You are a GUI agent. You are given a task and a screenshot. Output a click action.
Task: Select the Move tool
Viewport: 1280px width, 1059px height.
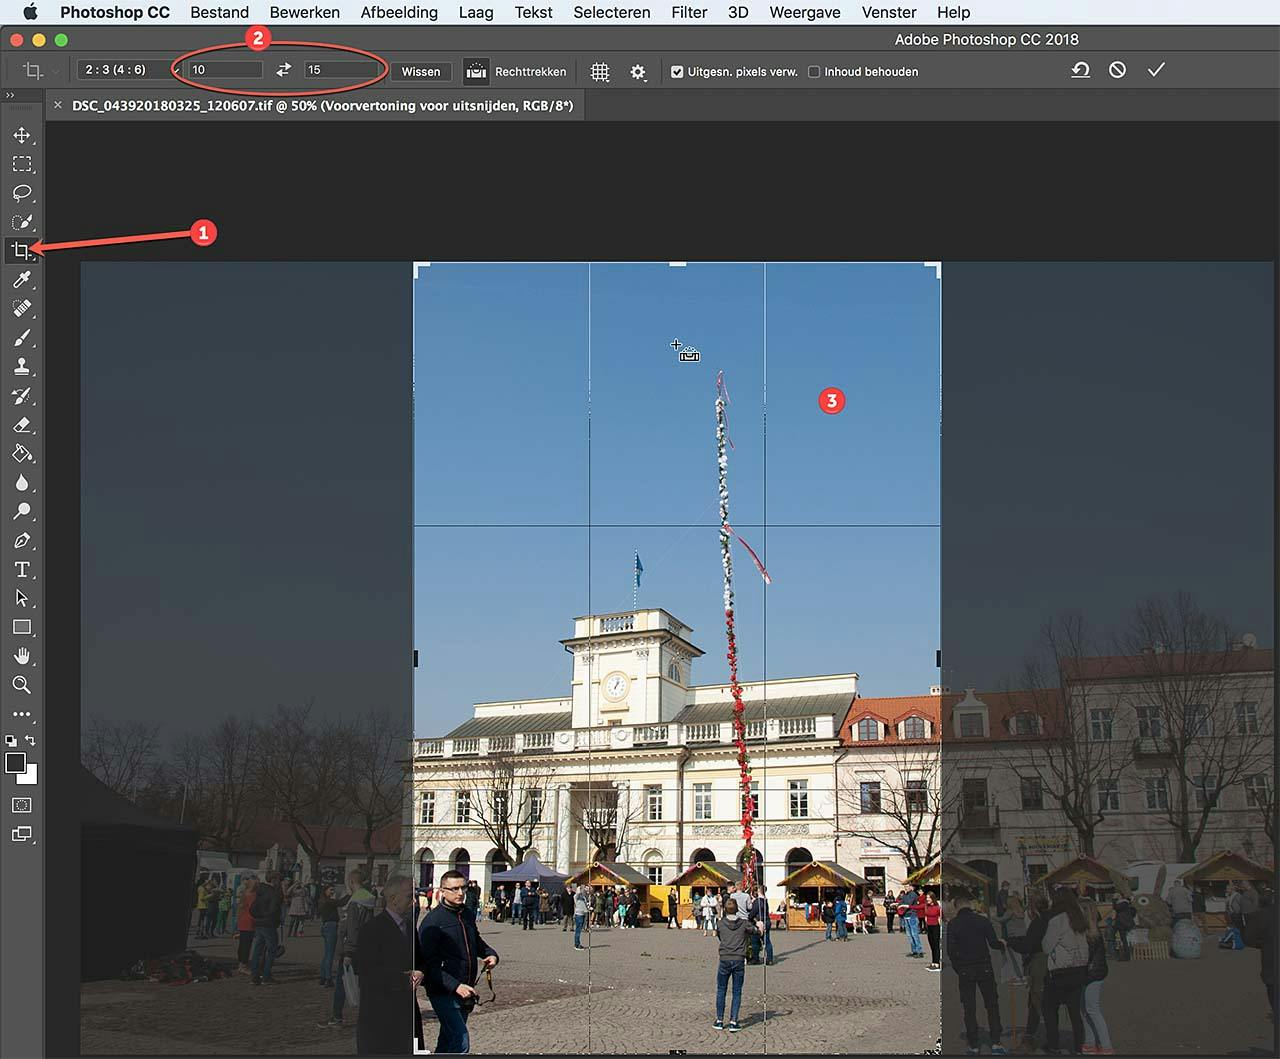[x=22, y=135]
